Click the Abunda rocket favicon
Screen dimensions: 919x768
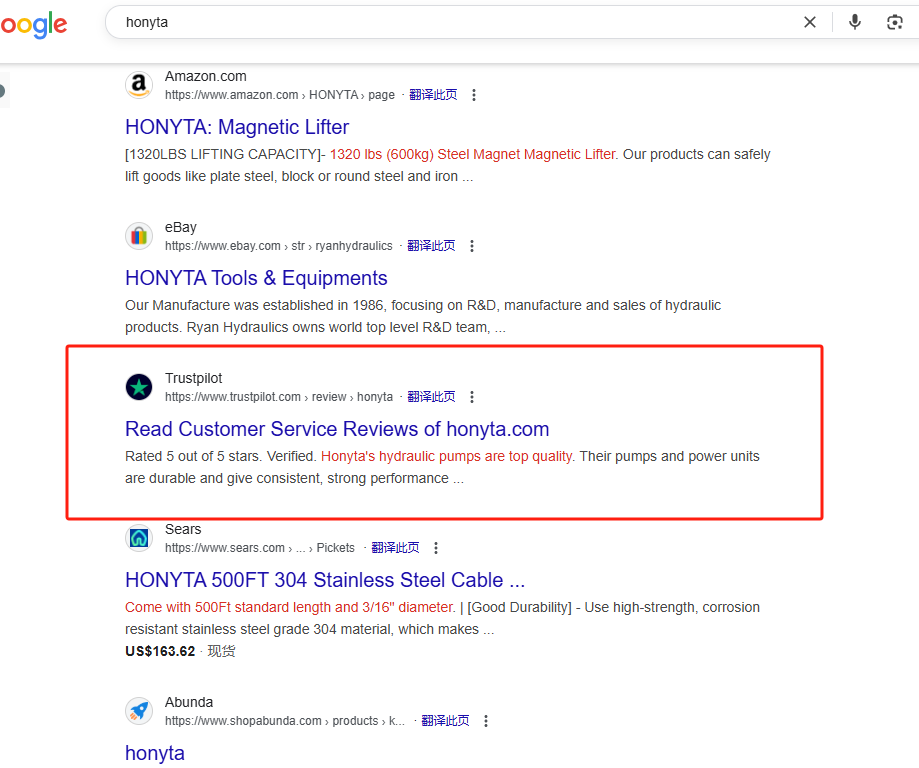[139, 711]
